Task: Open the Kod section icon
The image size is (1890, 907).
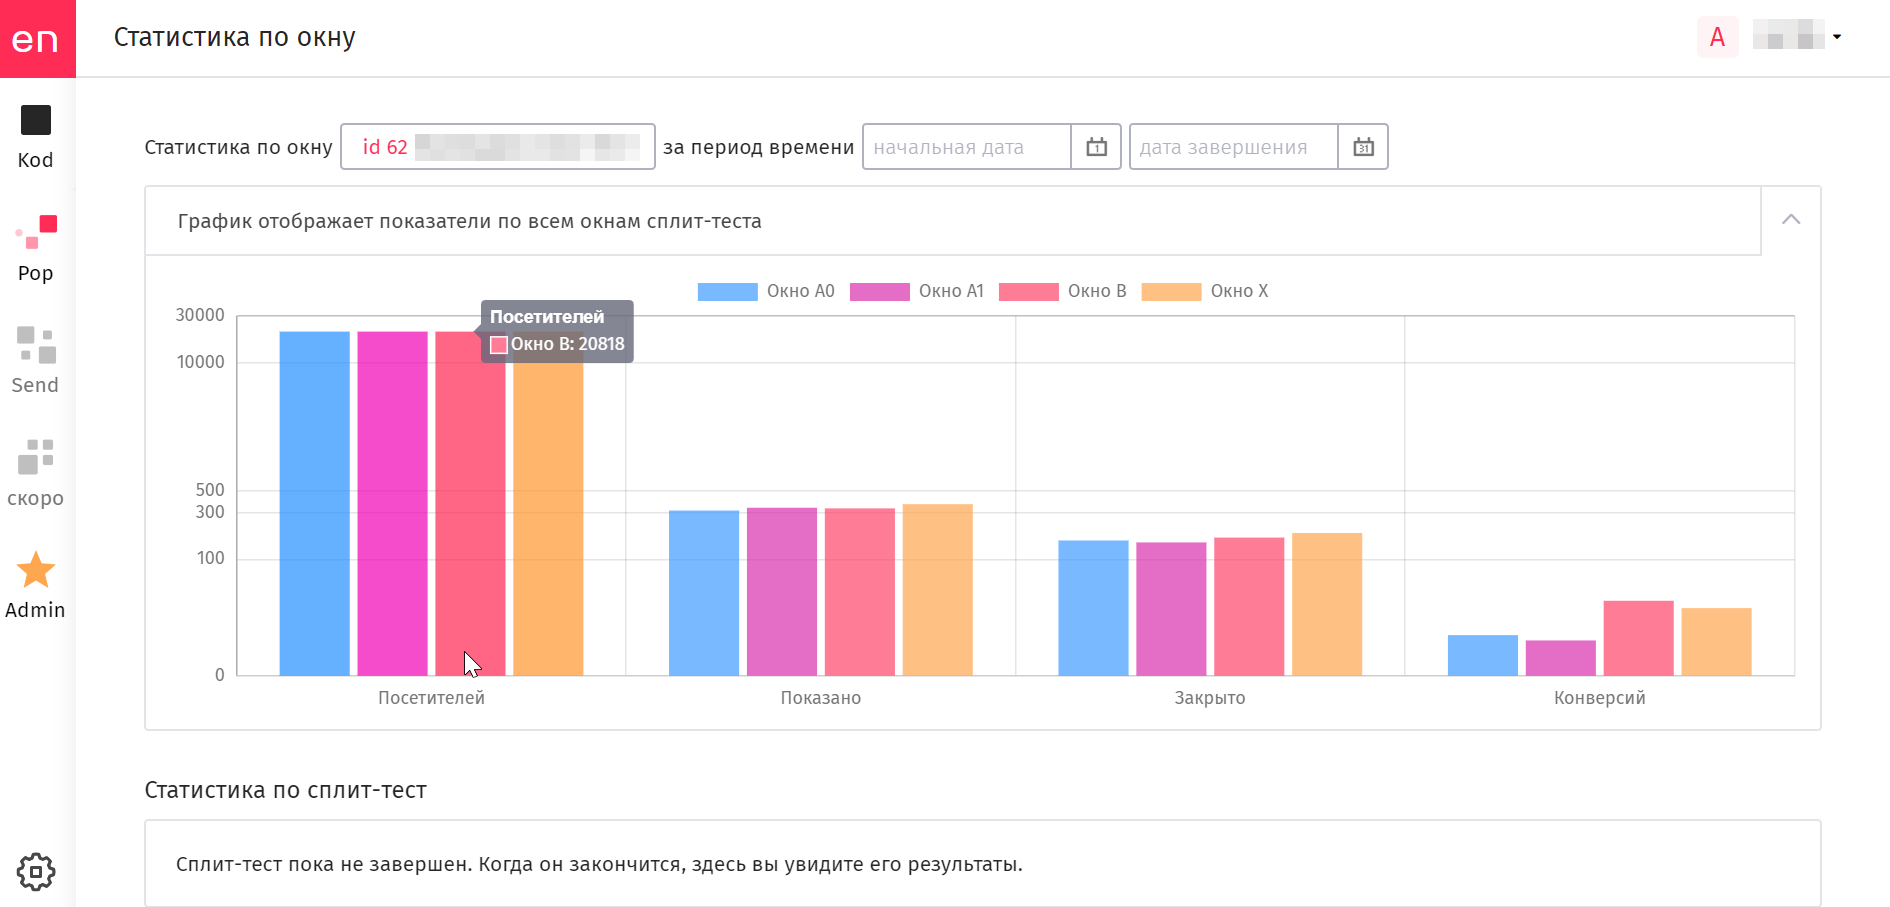Action: (36, 120)
